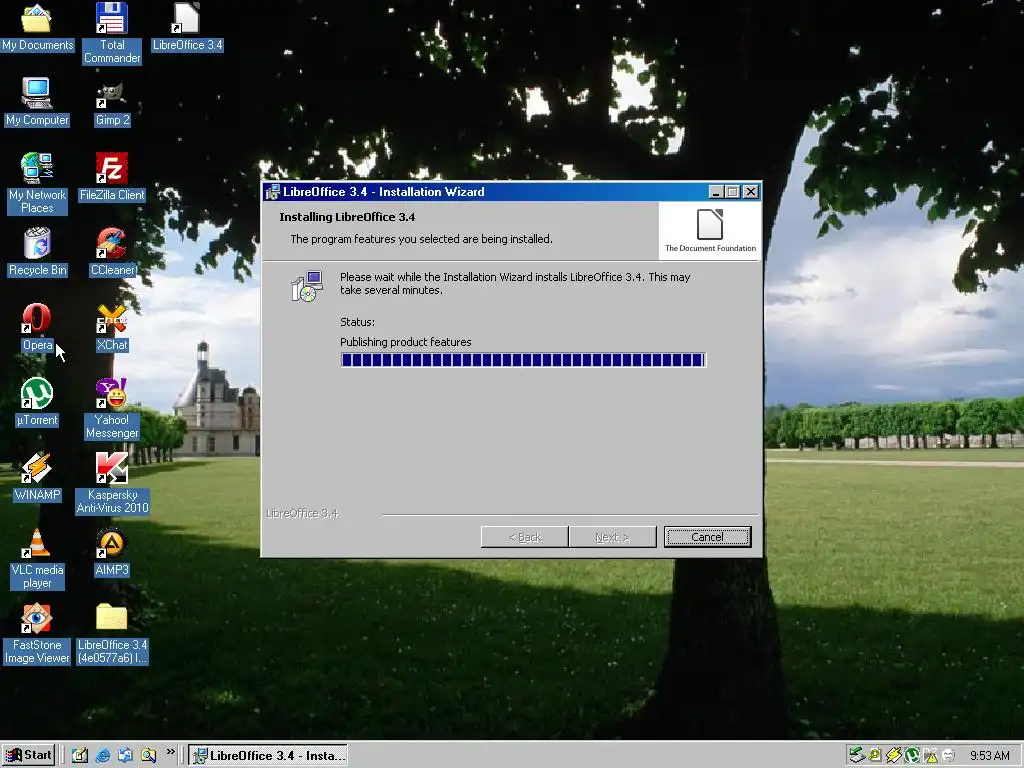Click the µTorrent tray icon
1024x768 pixels.
tap(912, 756)
